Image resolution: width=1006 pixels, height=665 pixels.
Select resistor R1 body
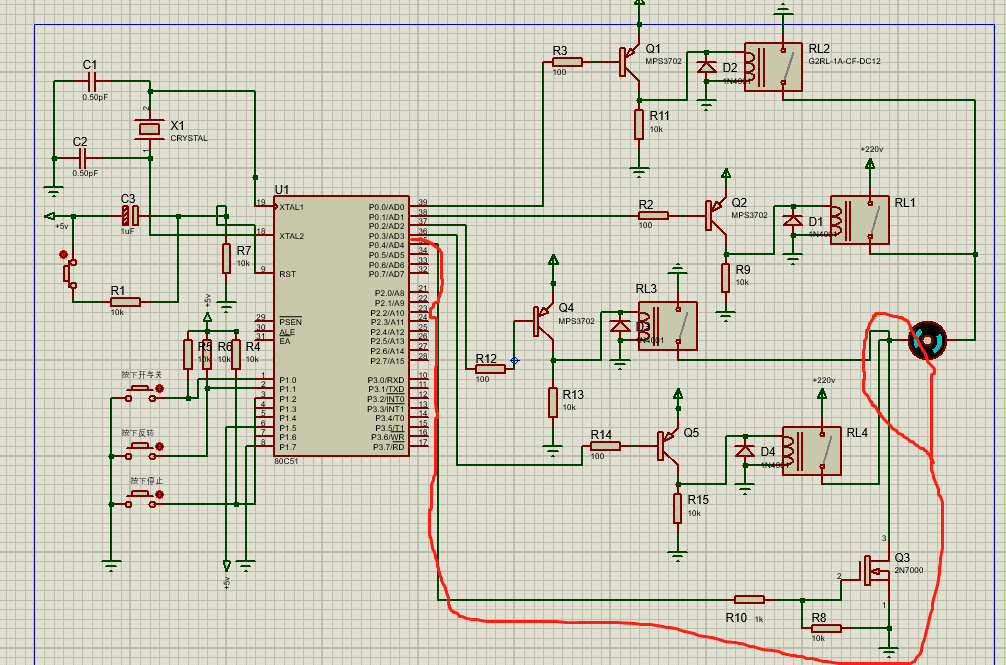pos(125,301)
